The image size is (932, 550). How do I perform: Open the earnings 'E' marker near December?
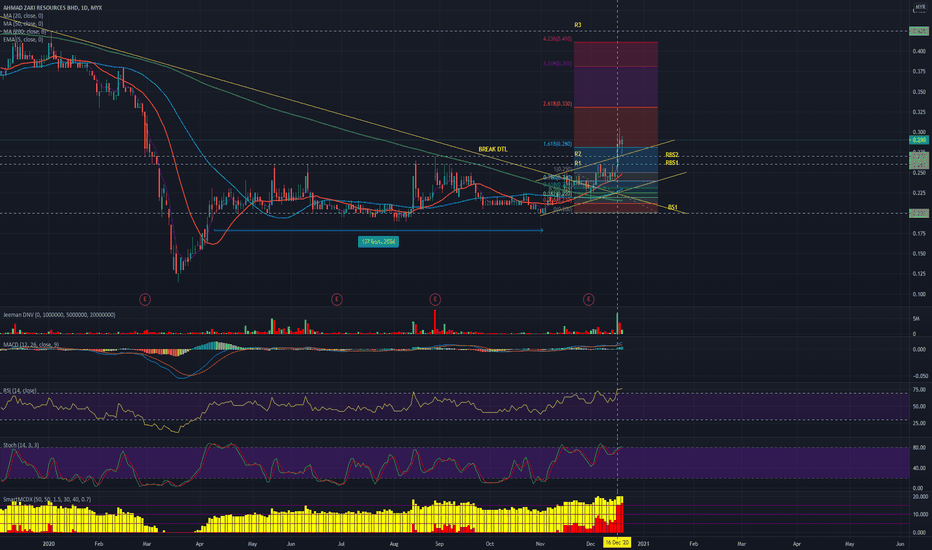pyautogui.click(x=588, y=300)
